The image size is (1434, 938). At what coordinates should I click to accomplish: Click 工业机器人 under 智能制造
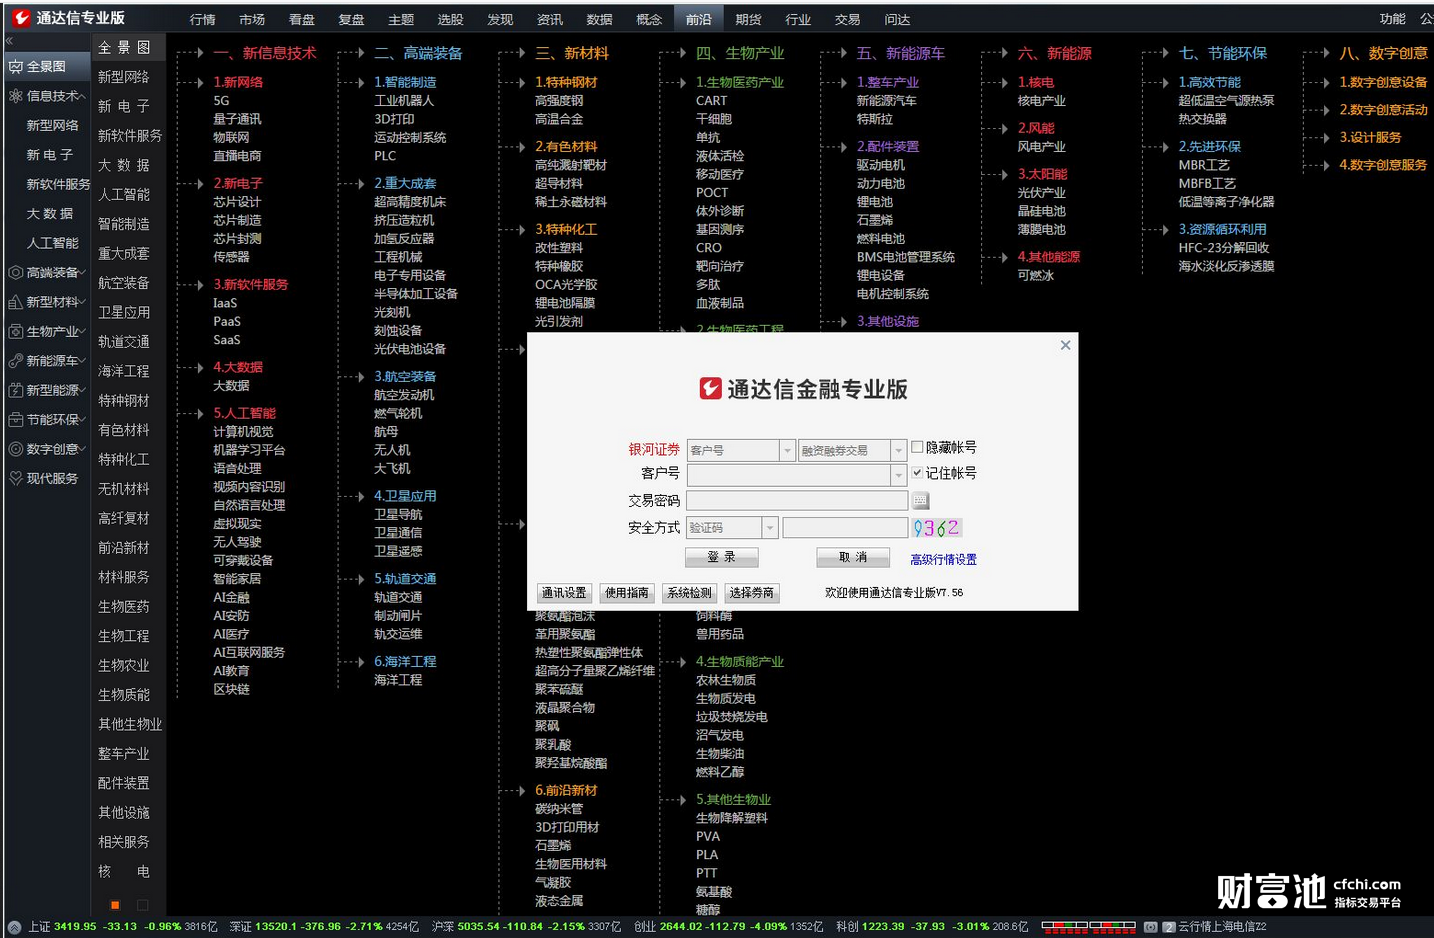[404, 100]
